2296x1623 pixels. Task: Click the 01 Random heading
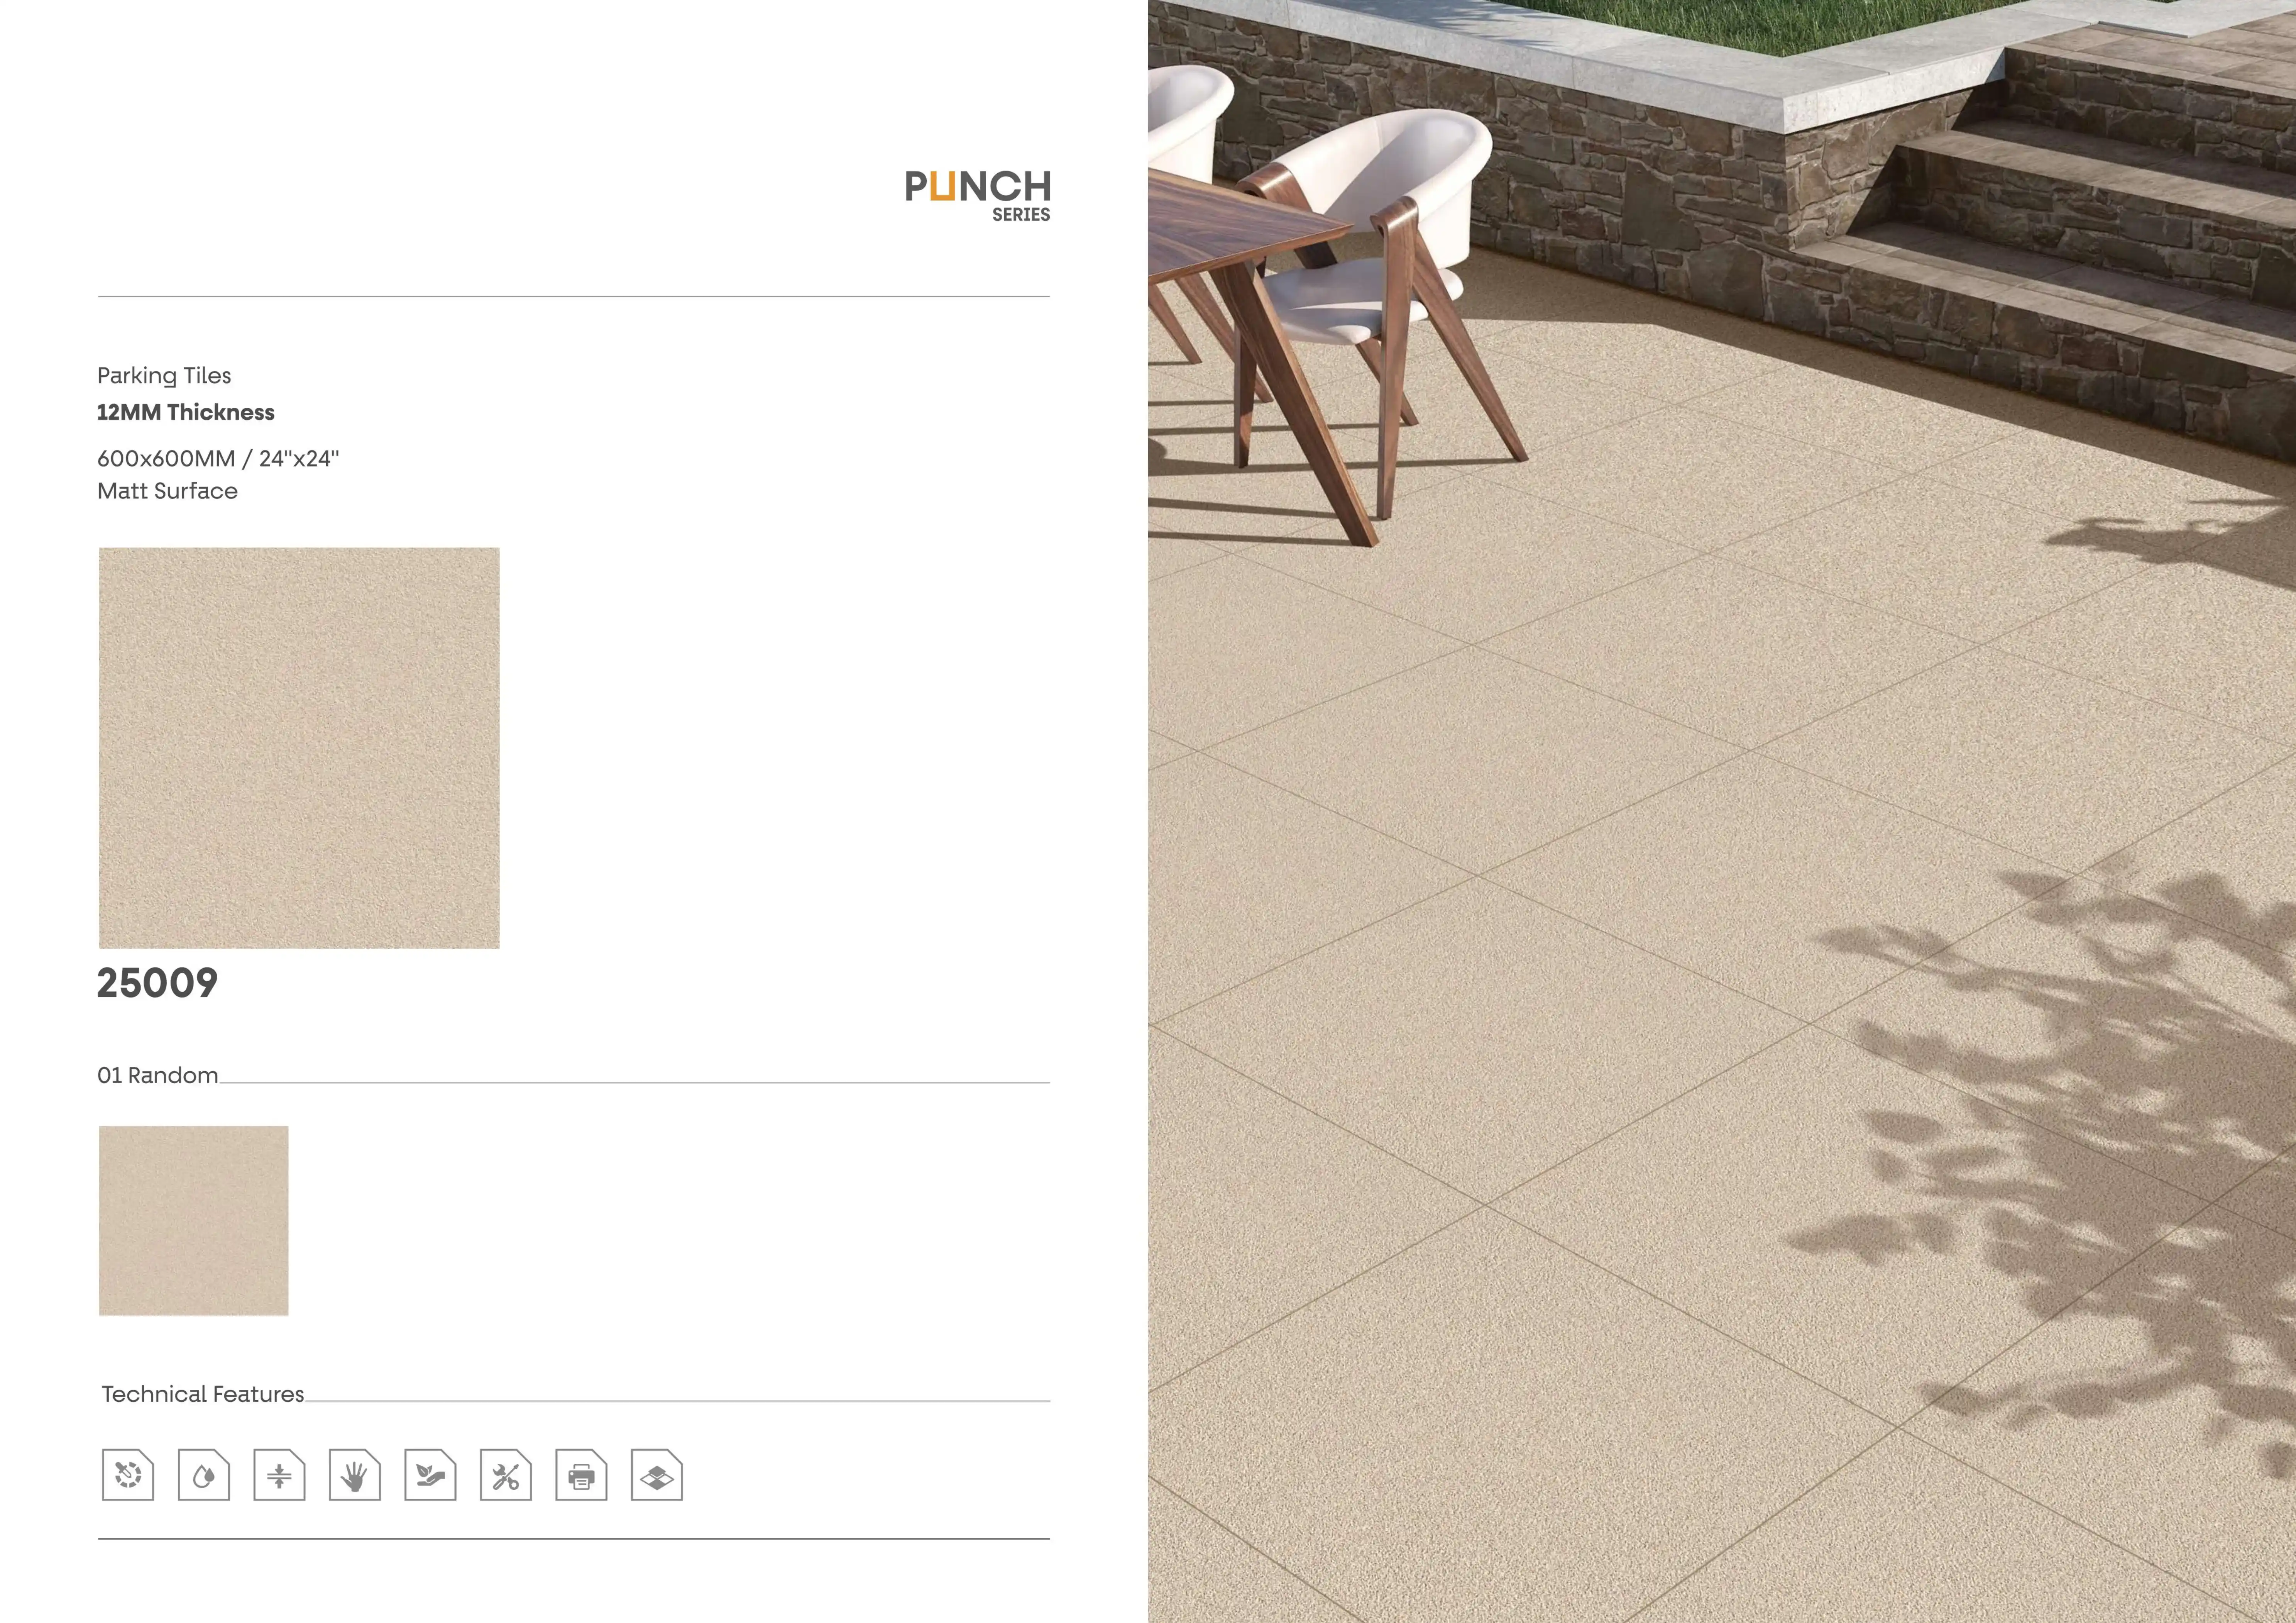click(x=157, y=1075)
